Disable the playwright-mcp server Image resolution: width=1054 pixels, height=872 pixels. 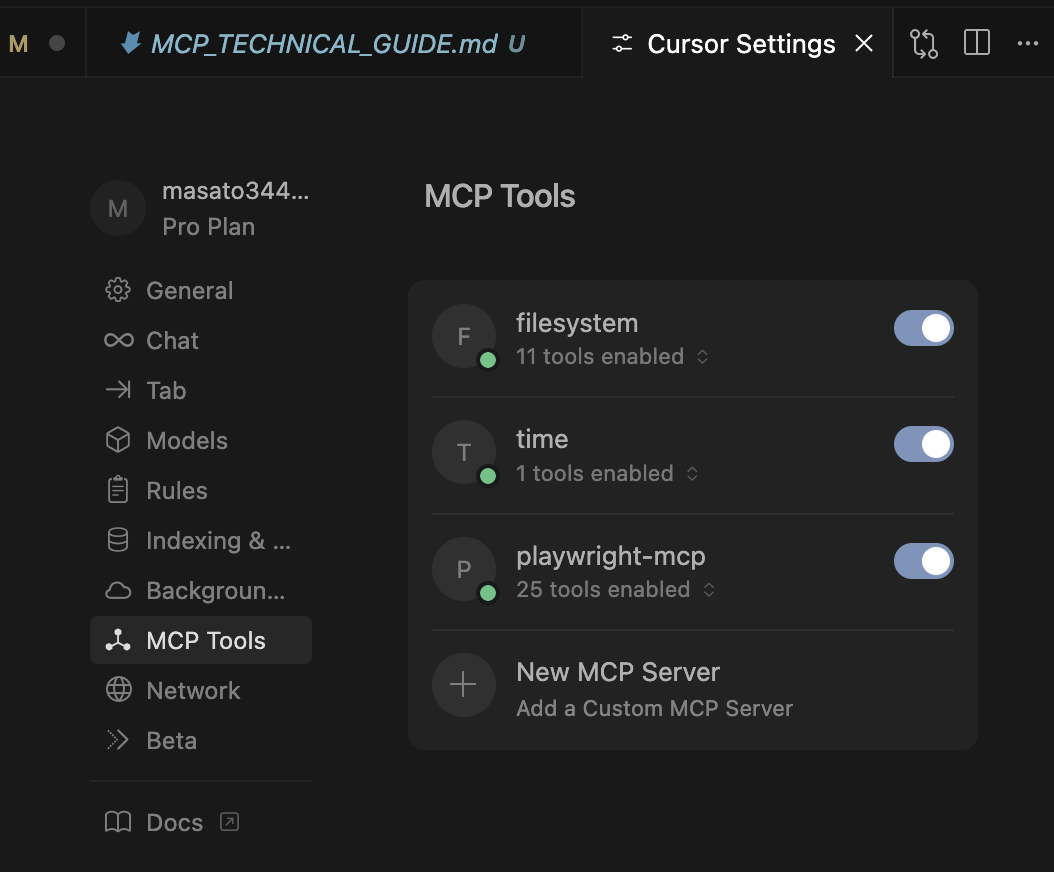point(923,561)
